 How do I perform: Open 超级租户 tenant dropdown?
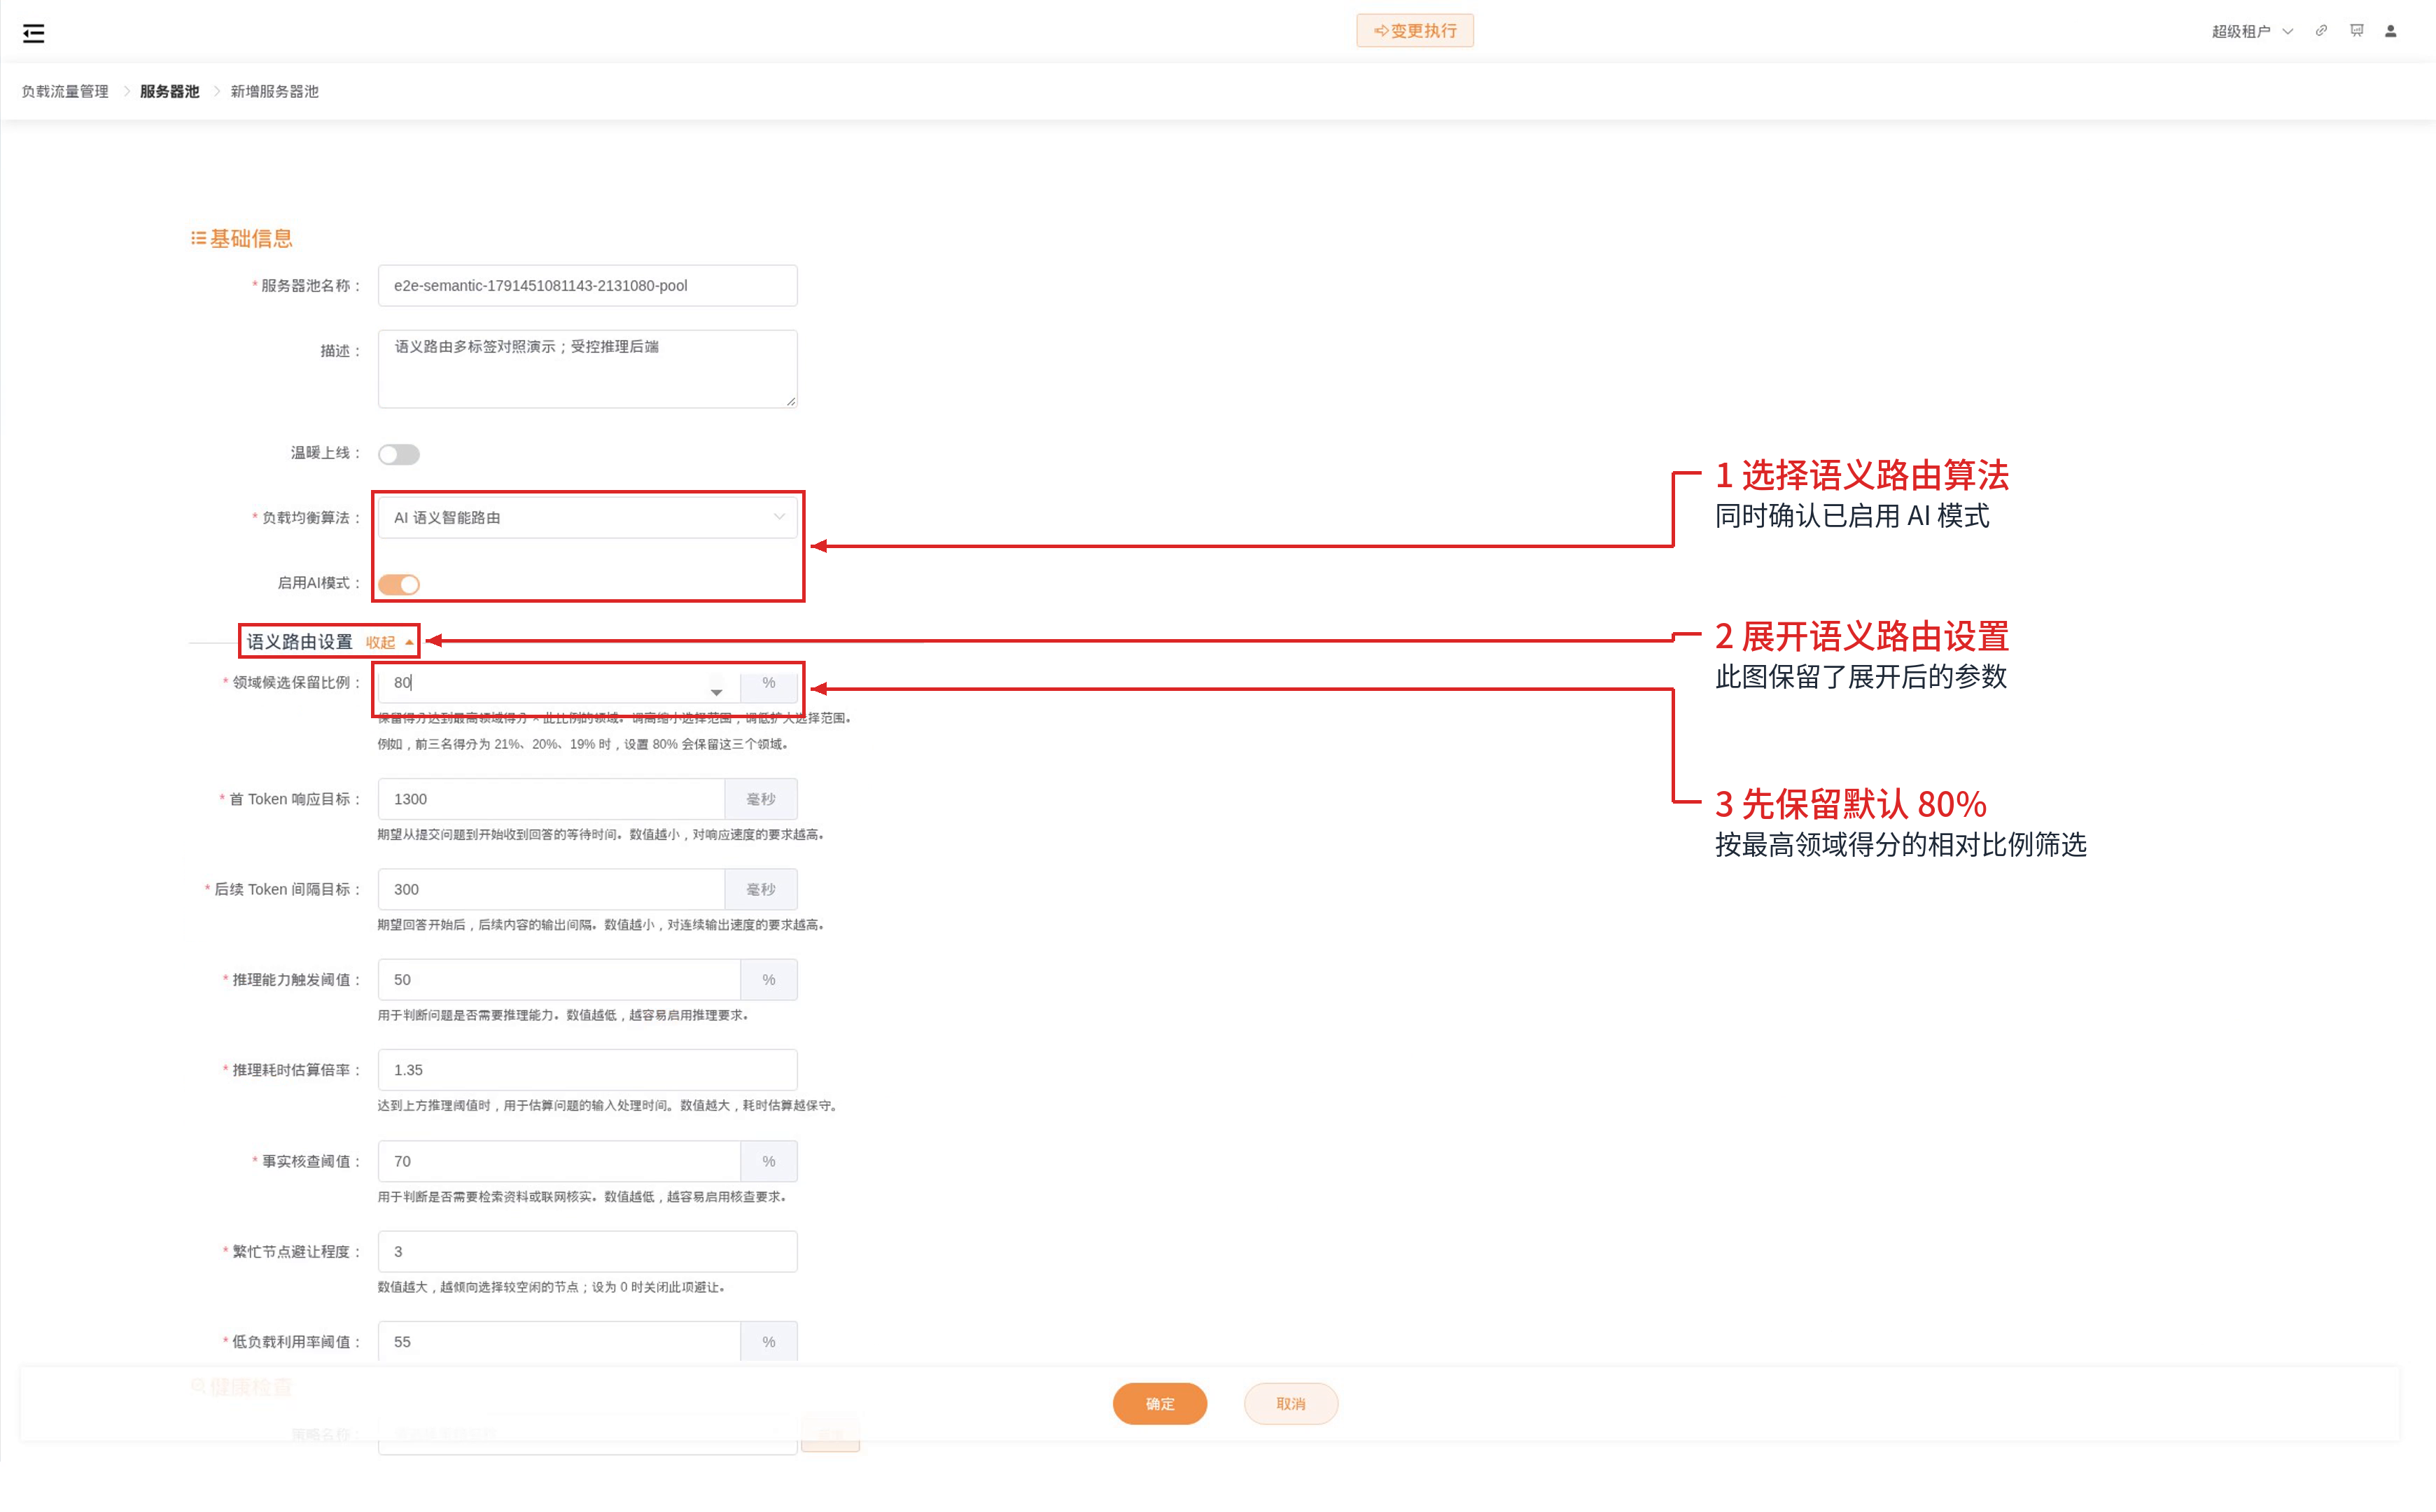[2252, 31]
